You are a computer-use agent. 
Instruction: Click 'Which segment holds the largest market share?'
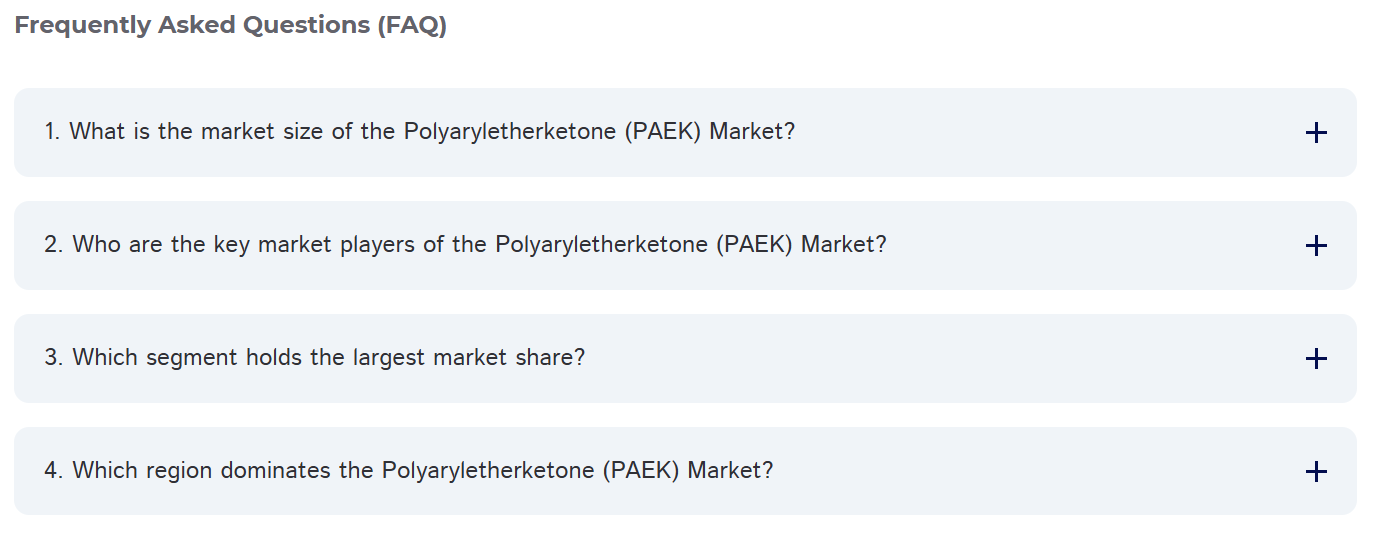click(x=315, y=358)
